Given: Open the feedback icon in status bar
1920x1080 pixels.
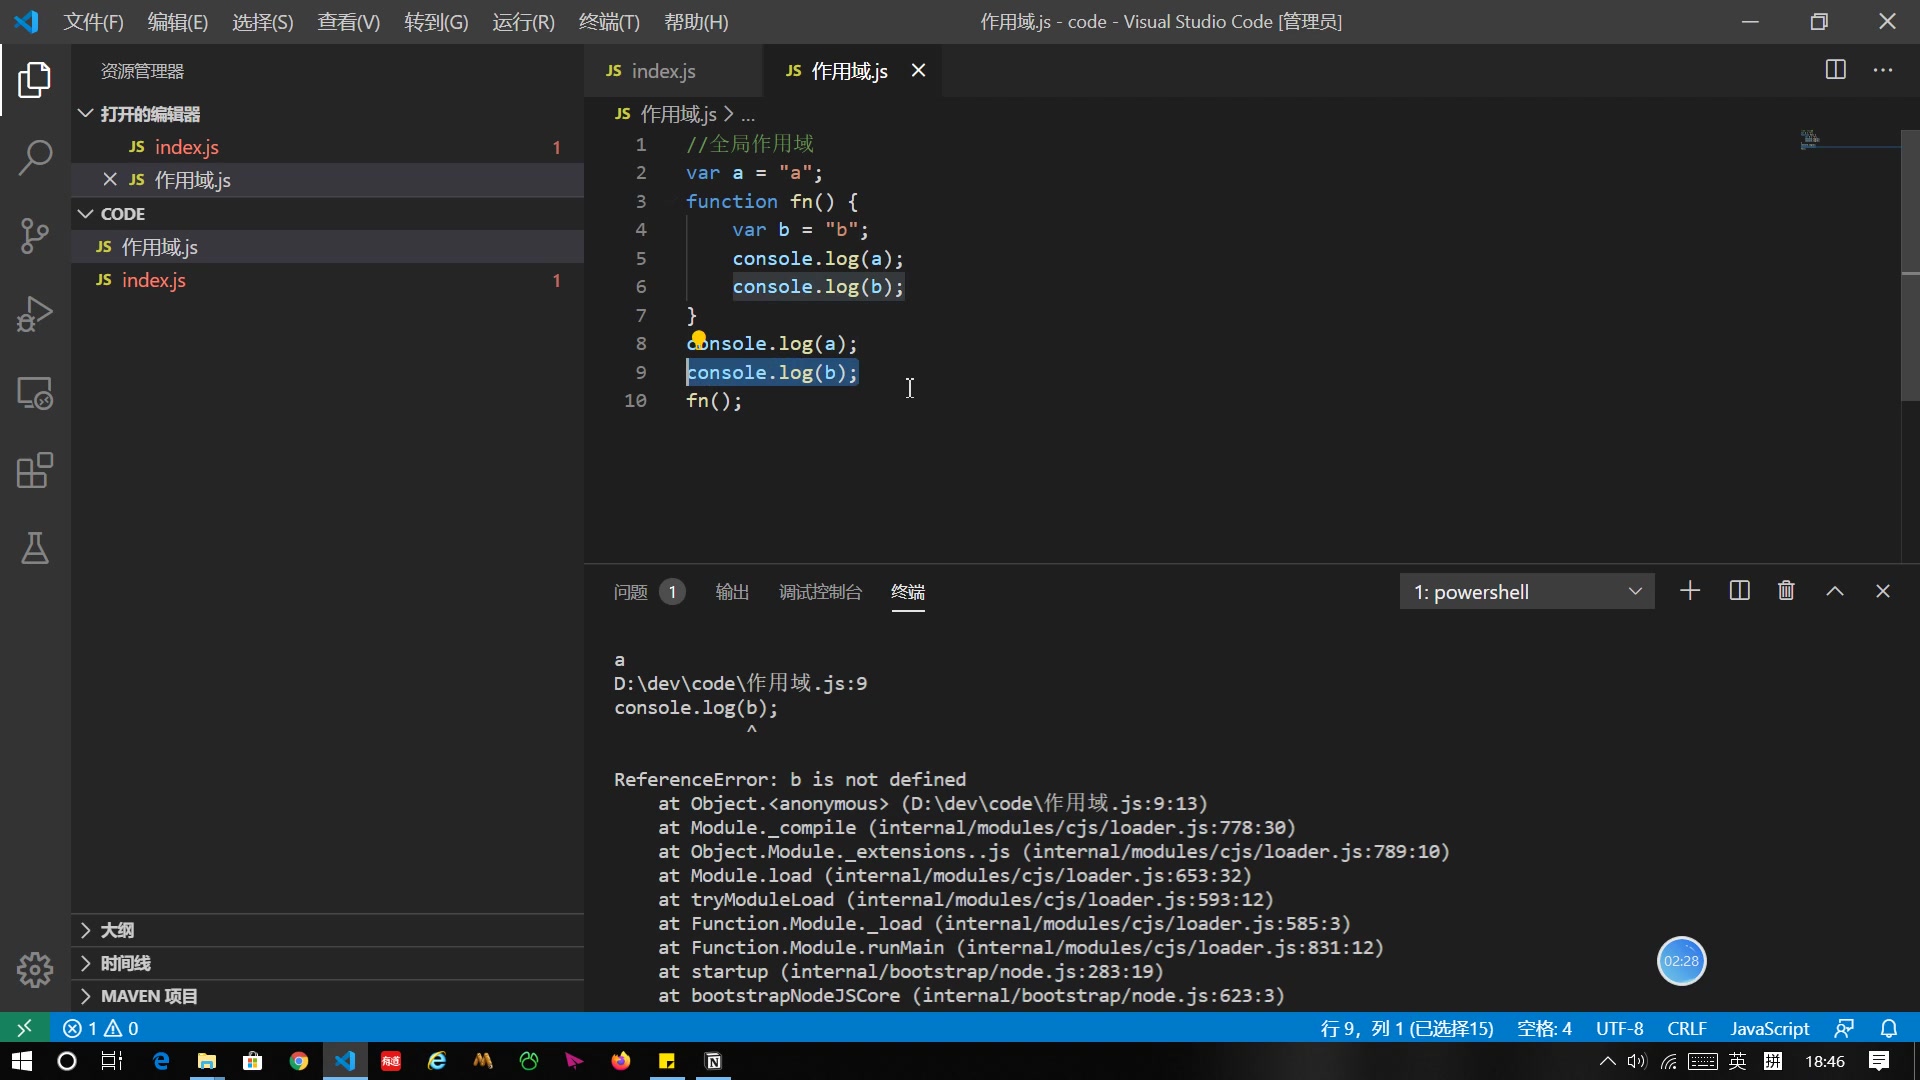Looking at the screenshot, I should [1844, 1028].
